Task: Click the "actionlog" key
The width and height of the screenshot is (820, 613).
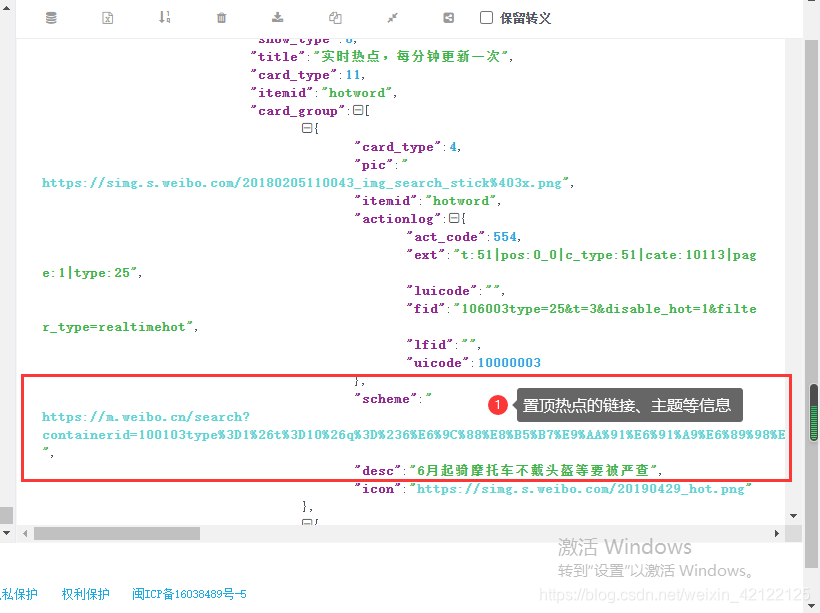Action: point(398,219)
